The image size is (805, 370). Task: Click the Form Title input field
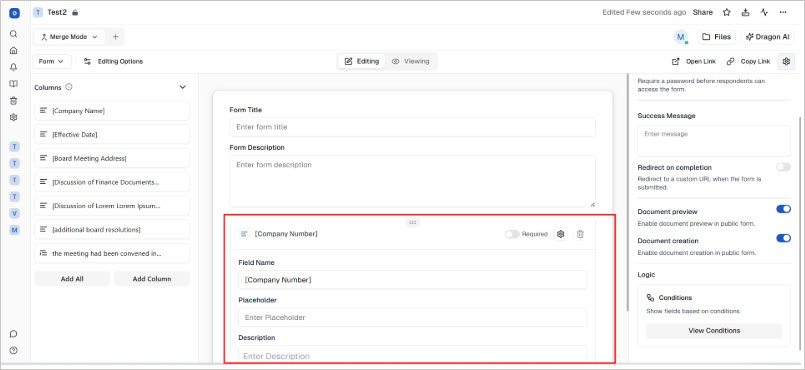pyautogui.click(x=412, y=127)
